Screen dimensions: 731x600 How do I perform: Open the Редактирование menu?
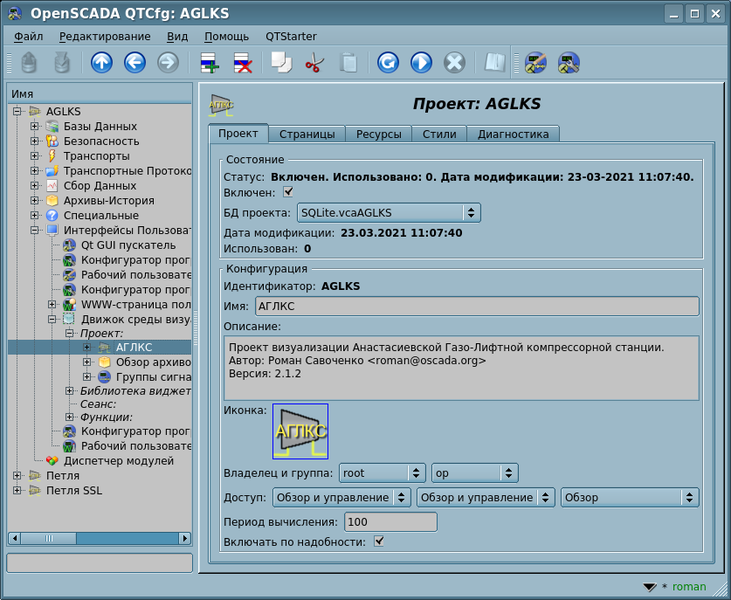pos(104,36)
